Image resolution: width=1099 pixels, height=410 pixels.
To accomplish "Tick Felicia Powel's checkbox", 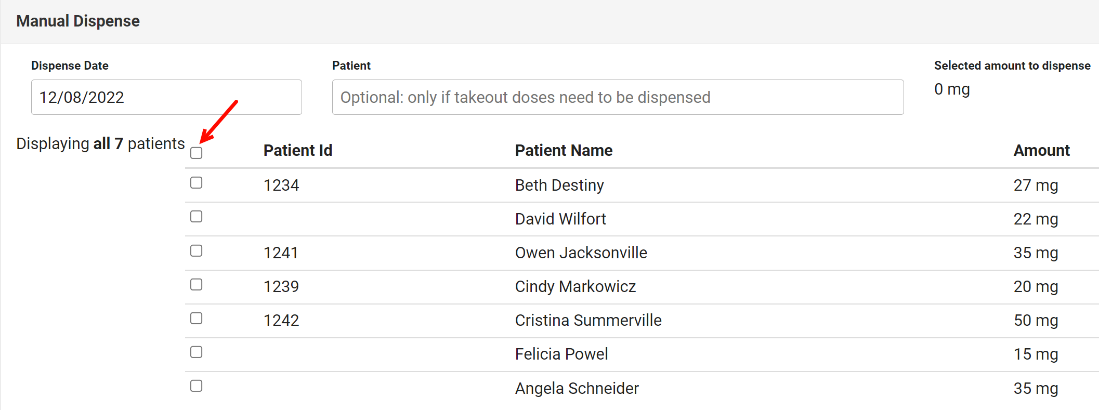I will [196, 352].
